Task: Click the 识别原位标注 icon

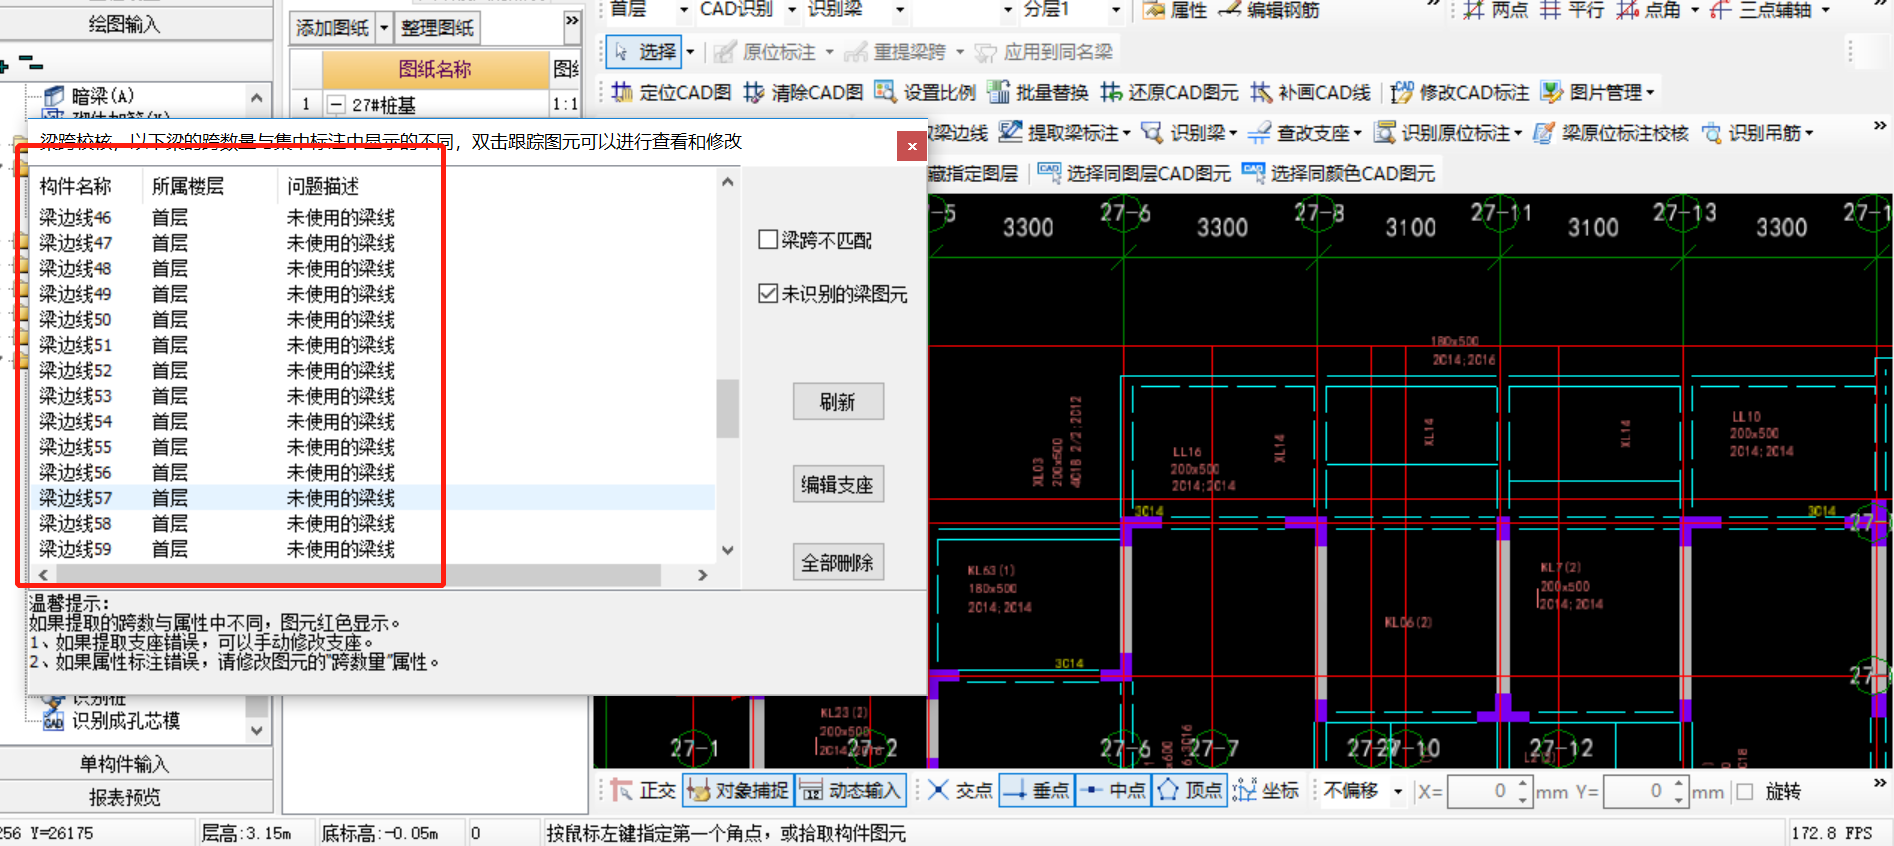Action: point(1384,132)
